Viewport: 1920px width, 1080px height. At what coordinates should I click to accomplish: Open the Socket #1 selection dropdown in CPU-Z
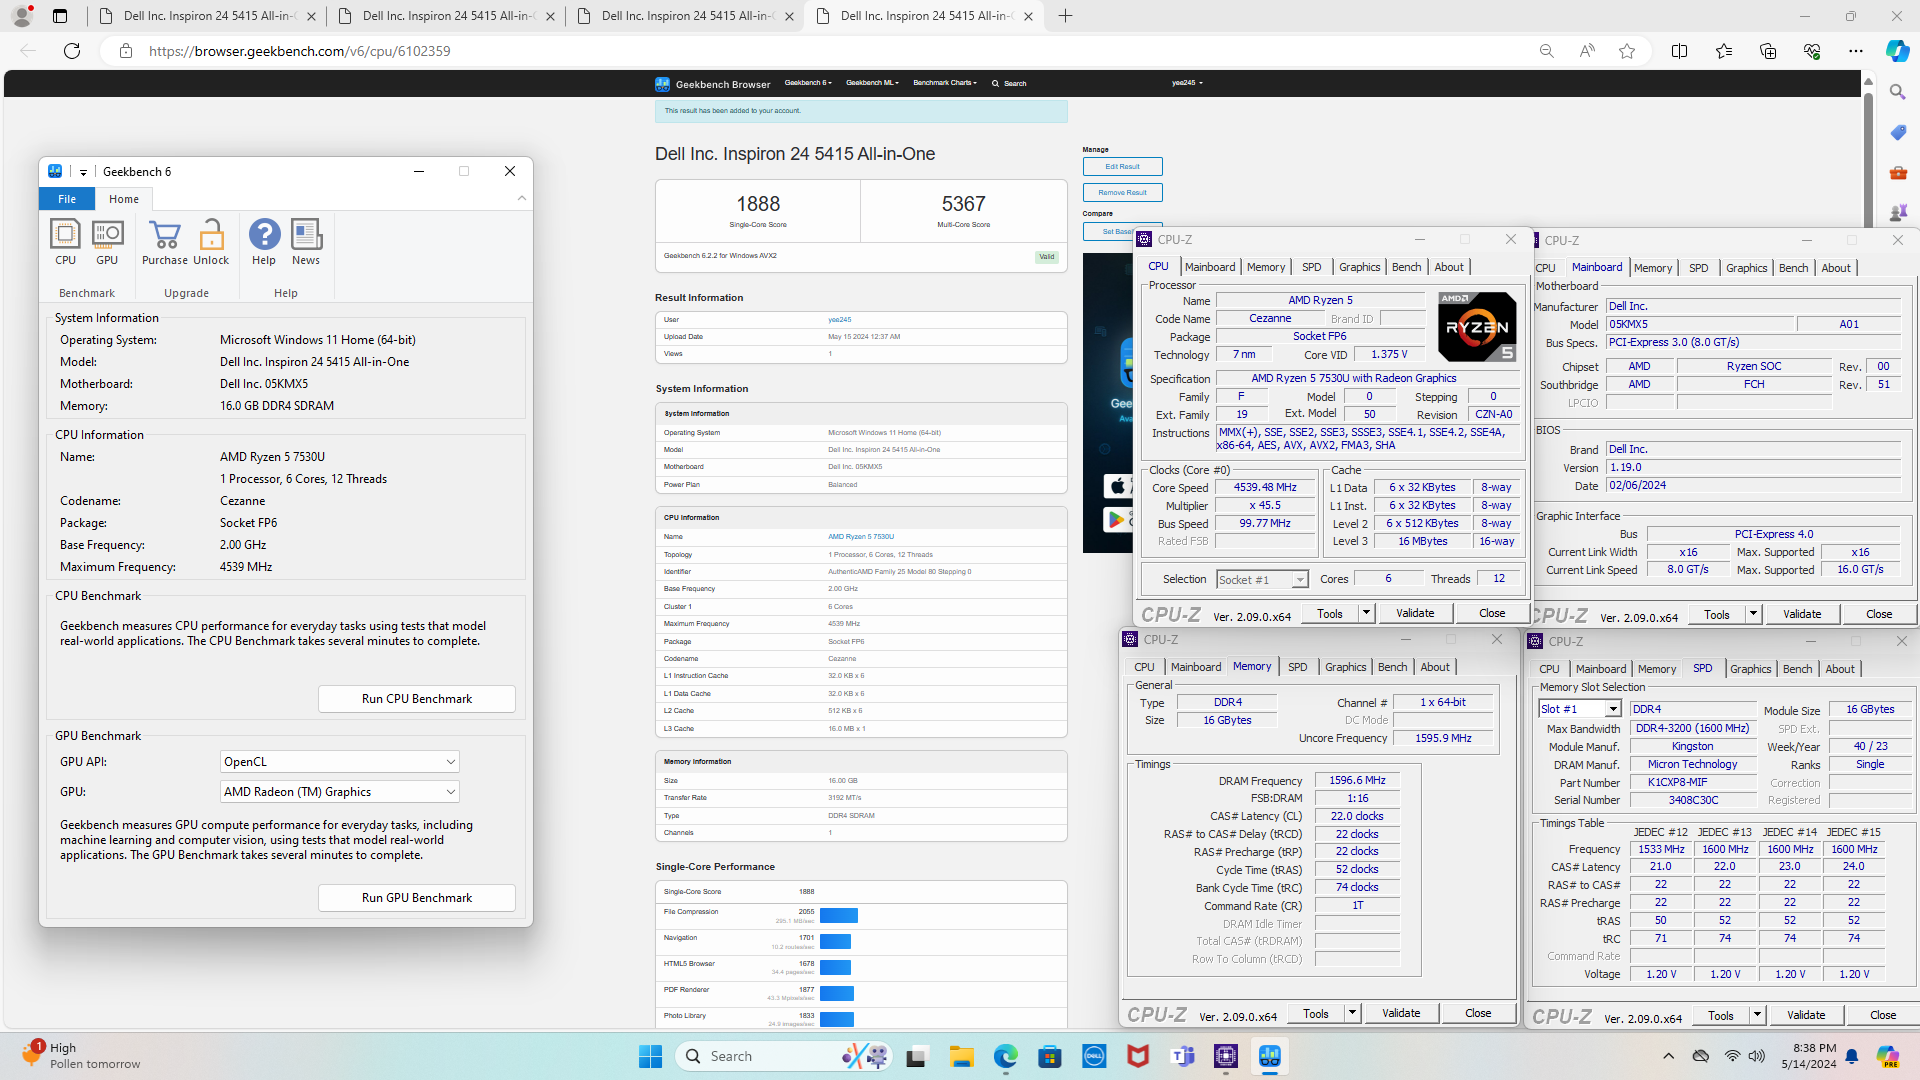tap(1261, 580)
